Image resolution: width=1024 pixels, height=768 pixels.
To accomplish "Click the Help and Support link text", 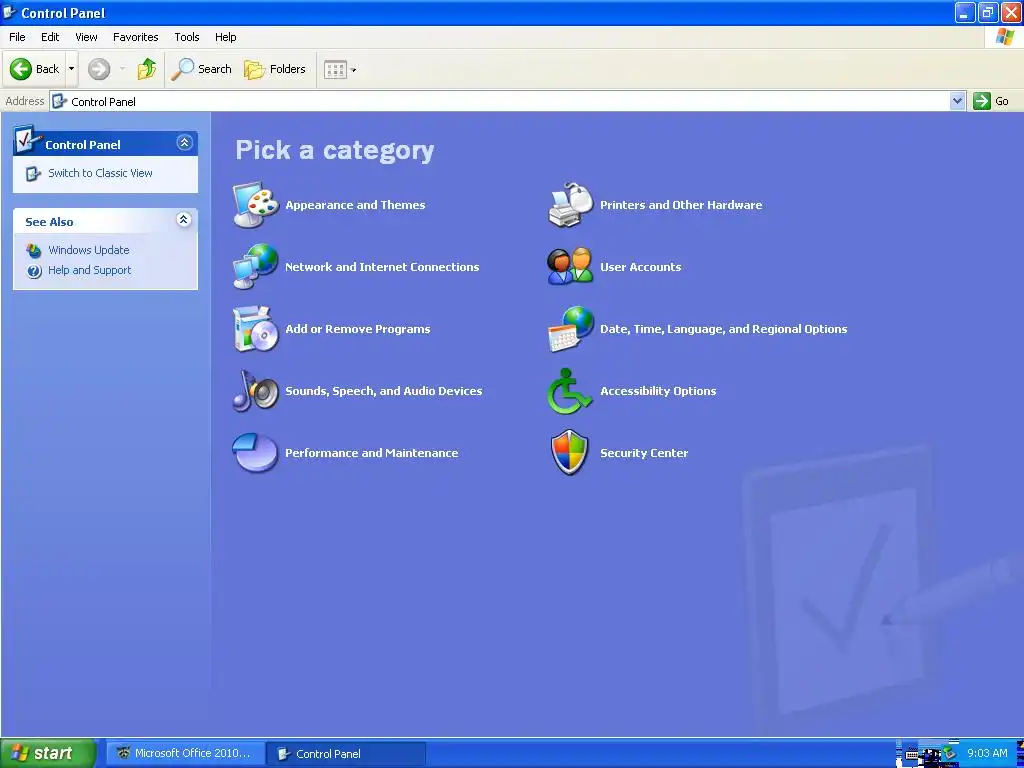I will click(89, 270).
